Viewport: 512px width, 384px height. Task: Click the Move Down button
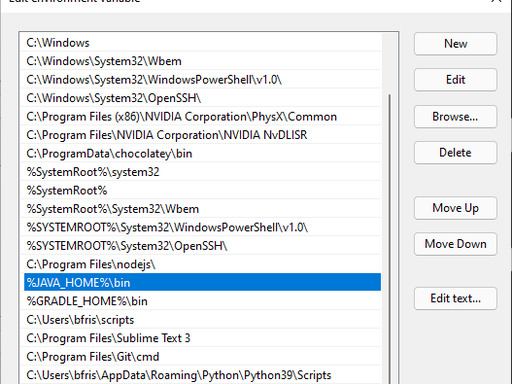[455, 244]
